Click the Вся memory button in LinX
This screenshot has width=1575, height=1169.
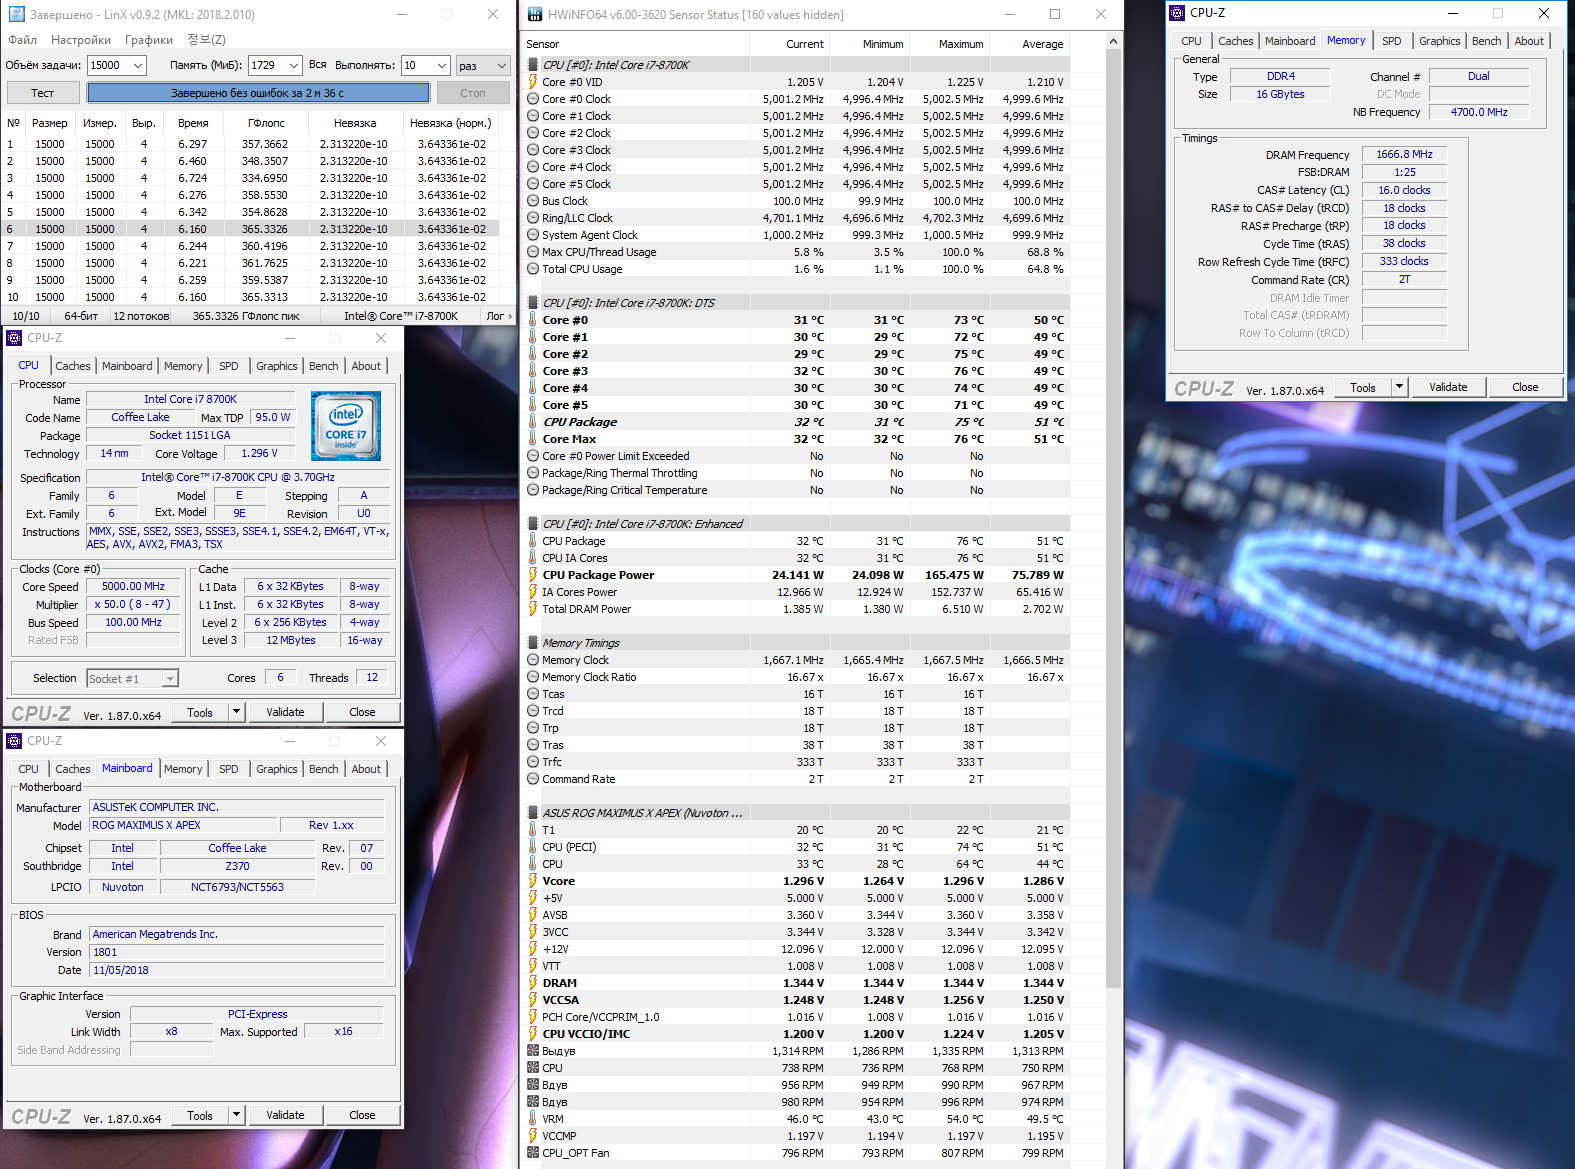(317, 65)
